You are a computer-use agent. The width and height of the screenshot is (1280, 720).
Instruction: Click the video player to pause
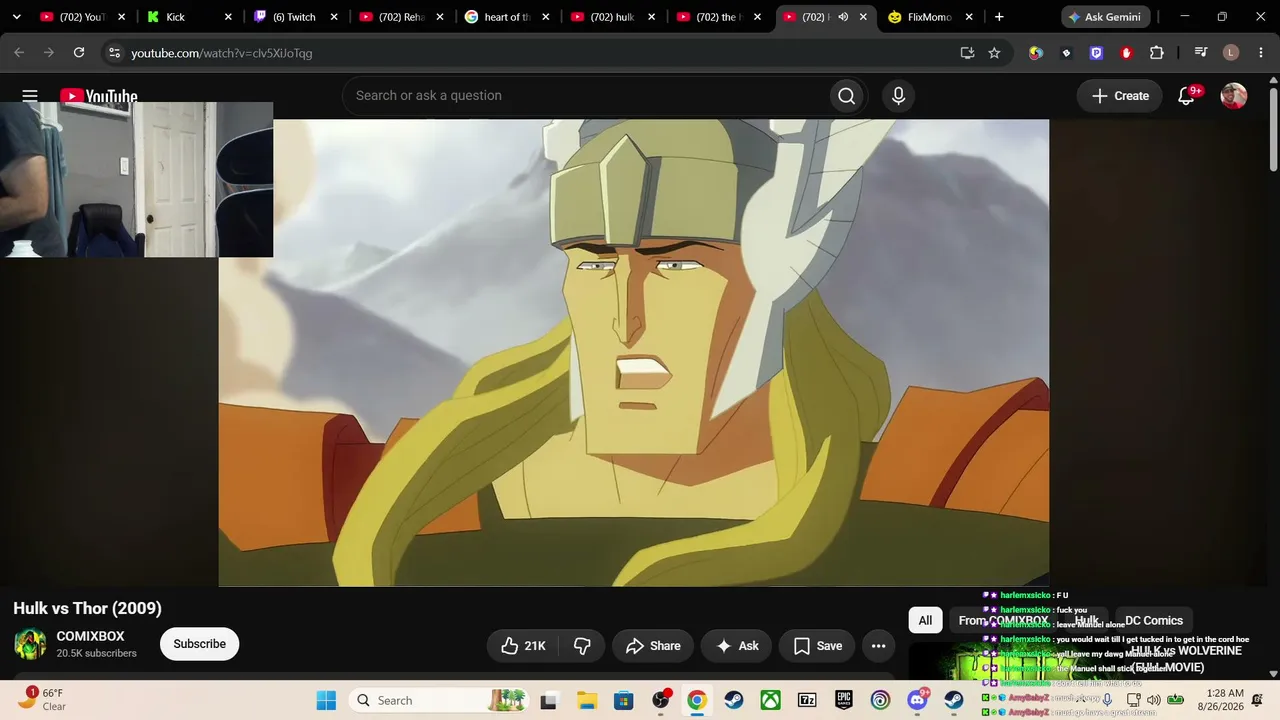[634, 353]
